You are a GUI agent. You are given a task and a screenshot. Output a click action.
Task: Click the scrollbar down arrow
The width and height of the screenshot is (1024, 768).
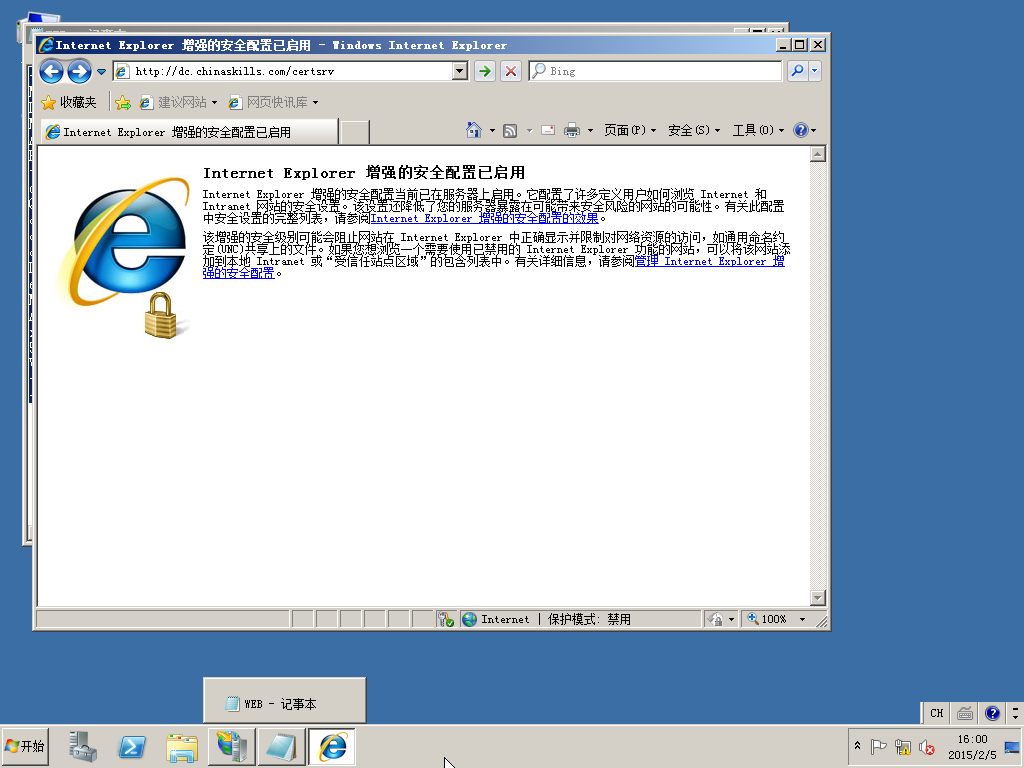(818, 598)
